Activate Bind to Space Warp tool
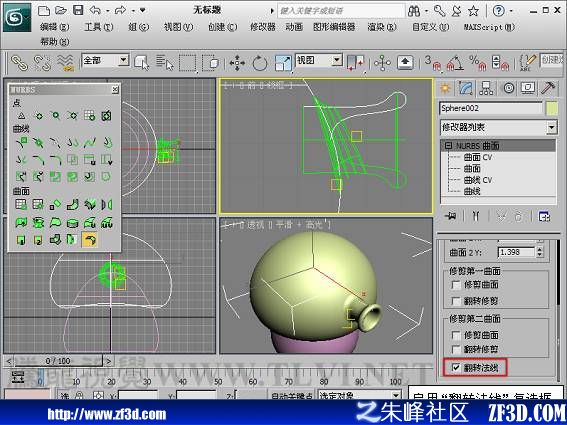567x425 pixels. tap(65, 62)
